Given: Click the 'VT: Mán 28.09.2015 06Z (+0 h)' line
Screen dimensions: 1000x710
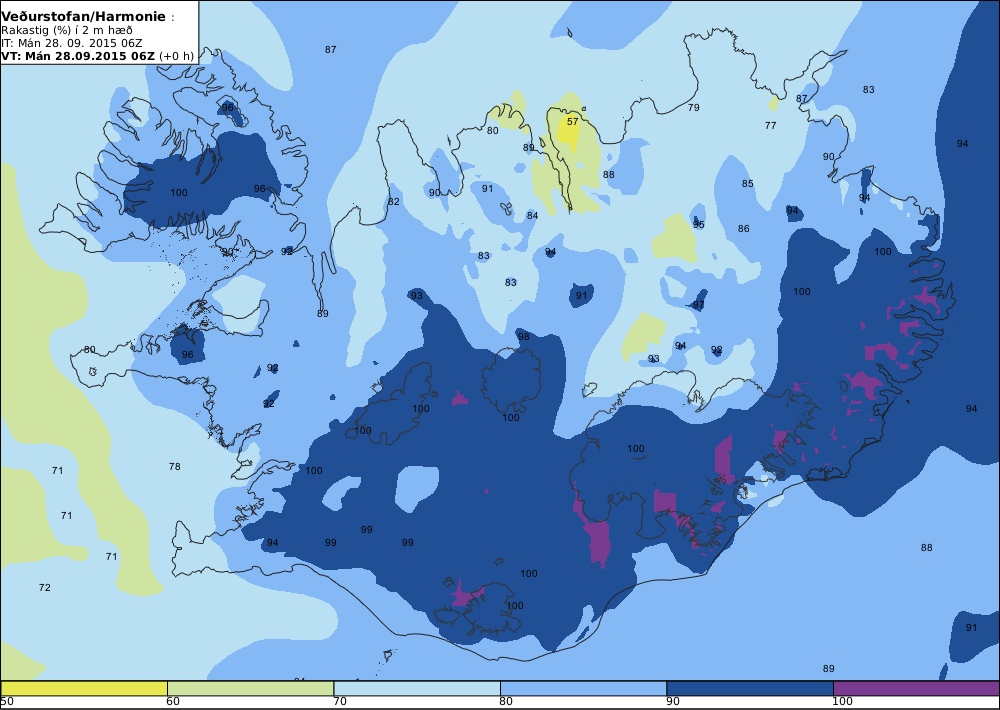Looking at the screenshot, I should coord(97,56).
